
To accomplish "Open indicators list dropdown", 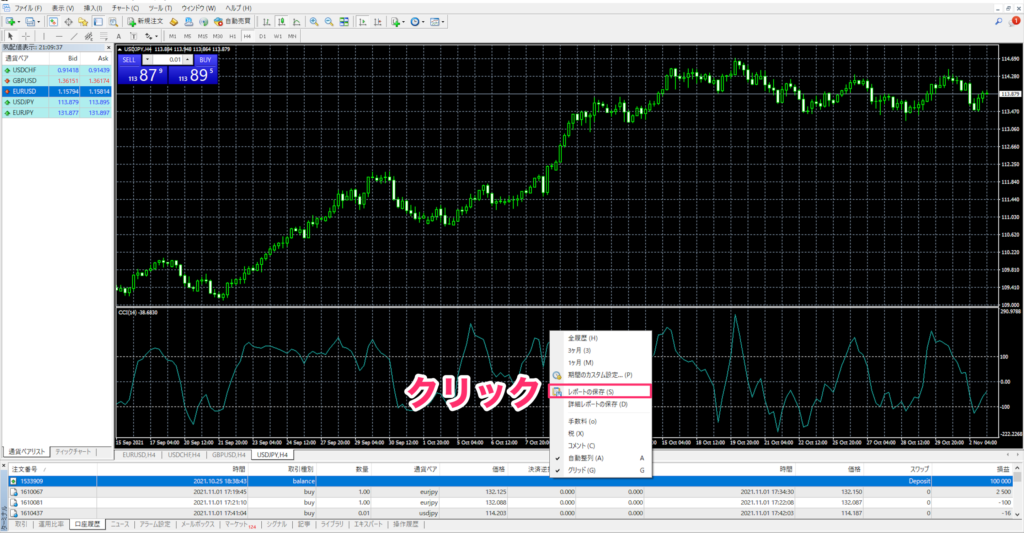I will [x=398, y=22].
